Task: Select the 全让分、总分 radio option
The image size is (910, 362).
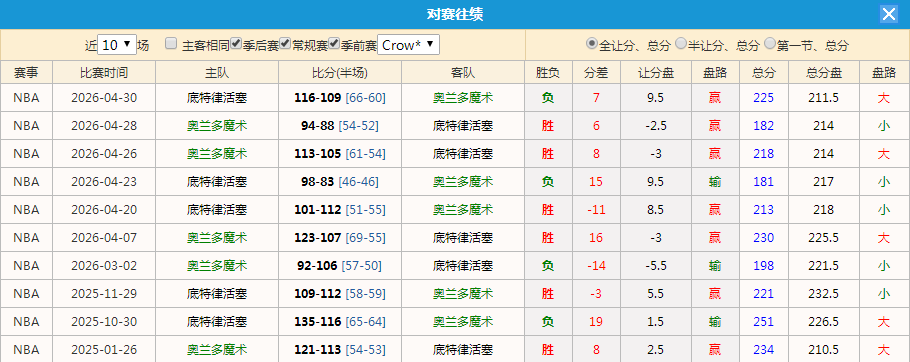Action: (591, 43)
